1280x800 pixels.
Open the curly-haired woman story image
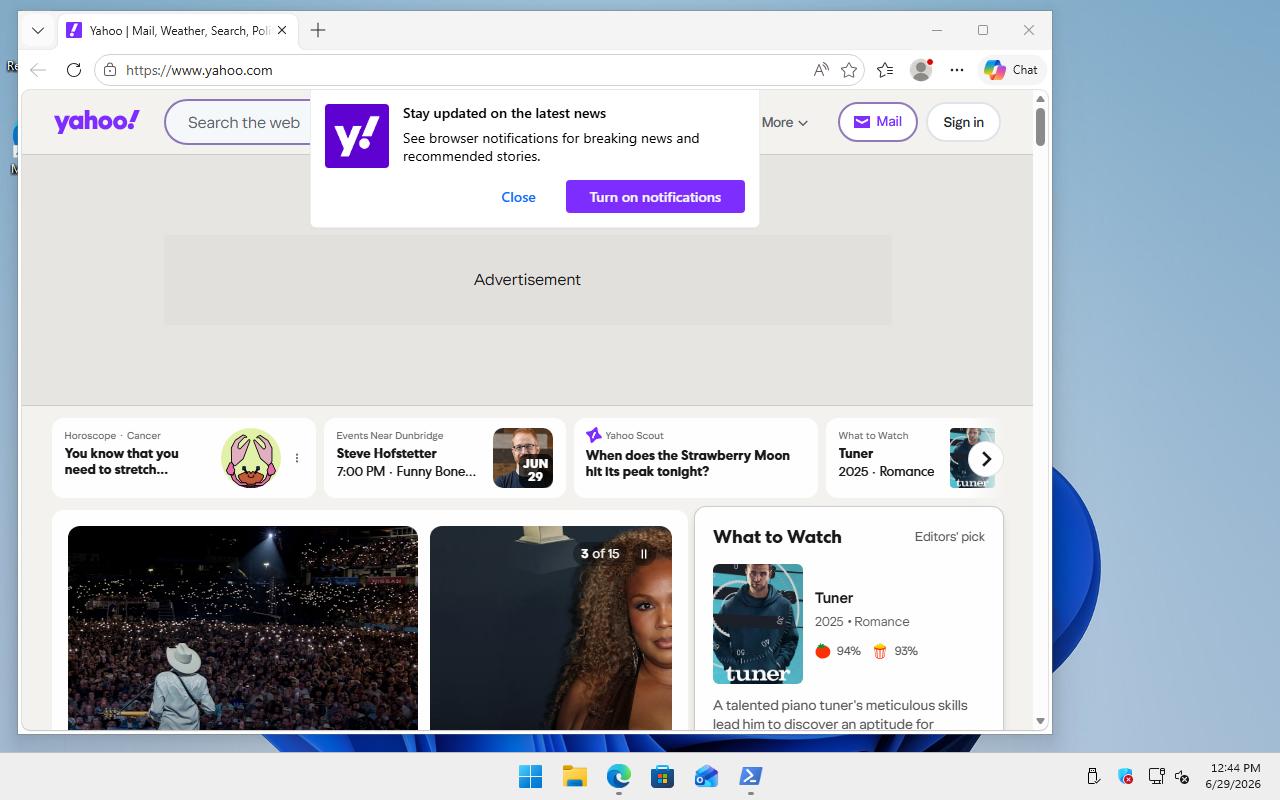[551, 628]
